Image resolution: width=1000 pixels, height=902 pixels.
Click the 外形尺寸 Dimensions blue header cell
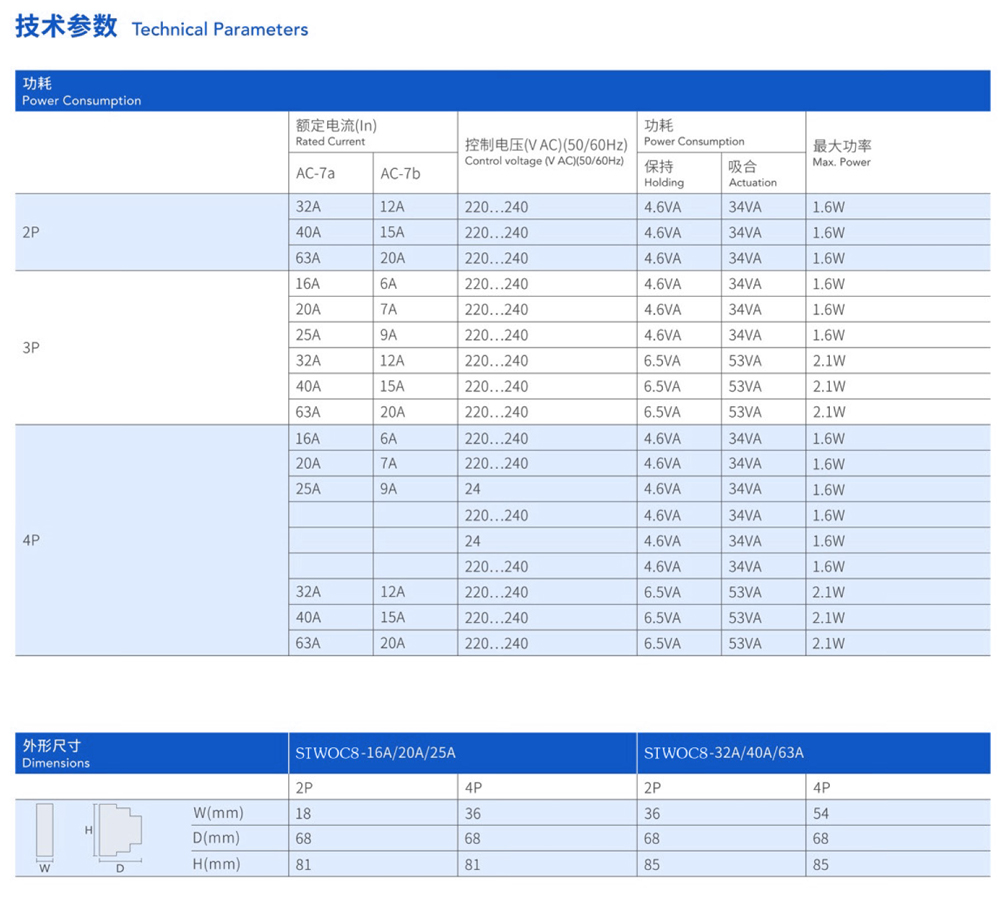(x=150, y=753)
